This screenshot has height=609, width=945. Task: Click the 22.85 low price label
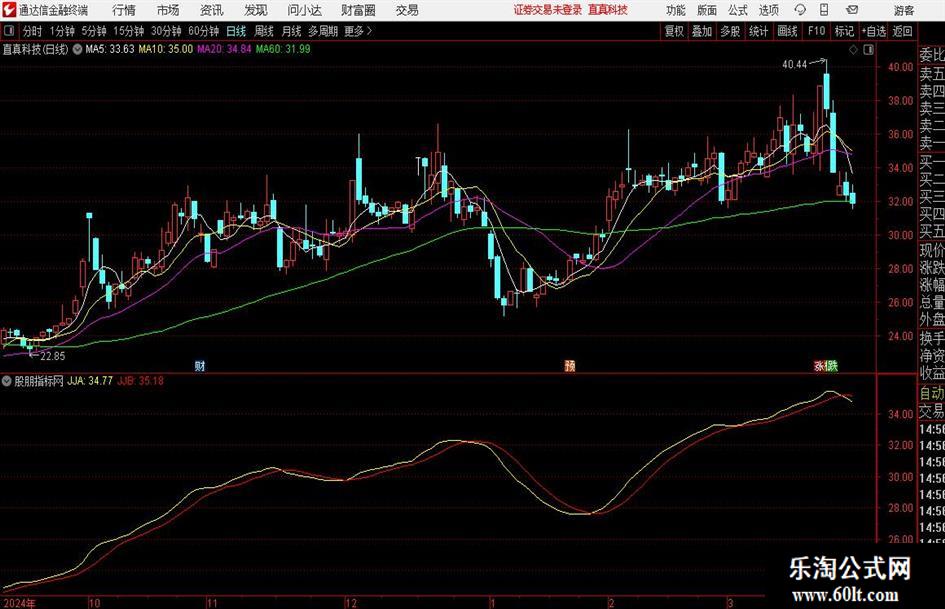tap(52, 356)
